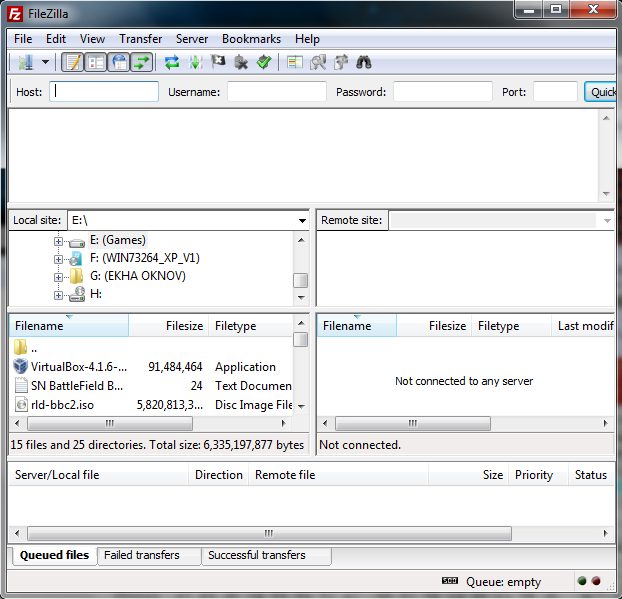Click the Priority queue column header
Screen dimensions: 622x599
tap(538, 475)
